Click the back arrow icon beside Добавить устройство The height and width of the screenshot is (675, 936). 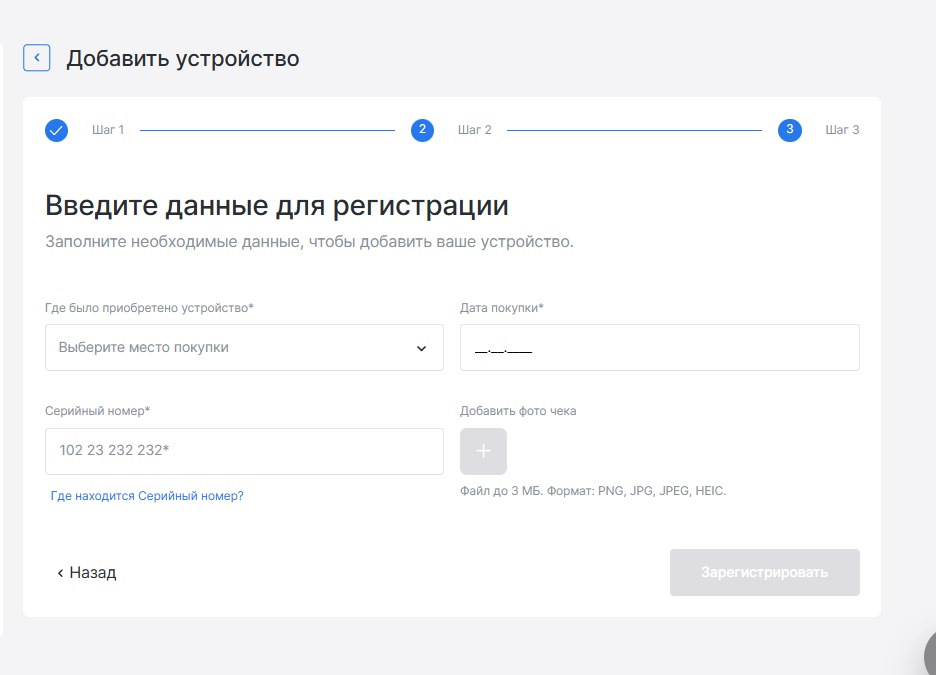[36, 58]
